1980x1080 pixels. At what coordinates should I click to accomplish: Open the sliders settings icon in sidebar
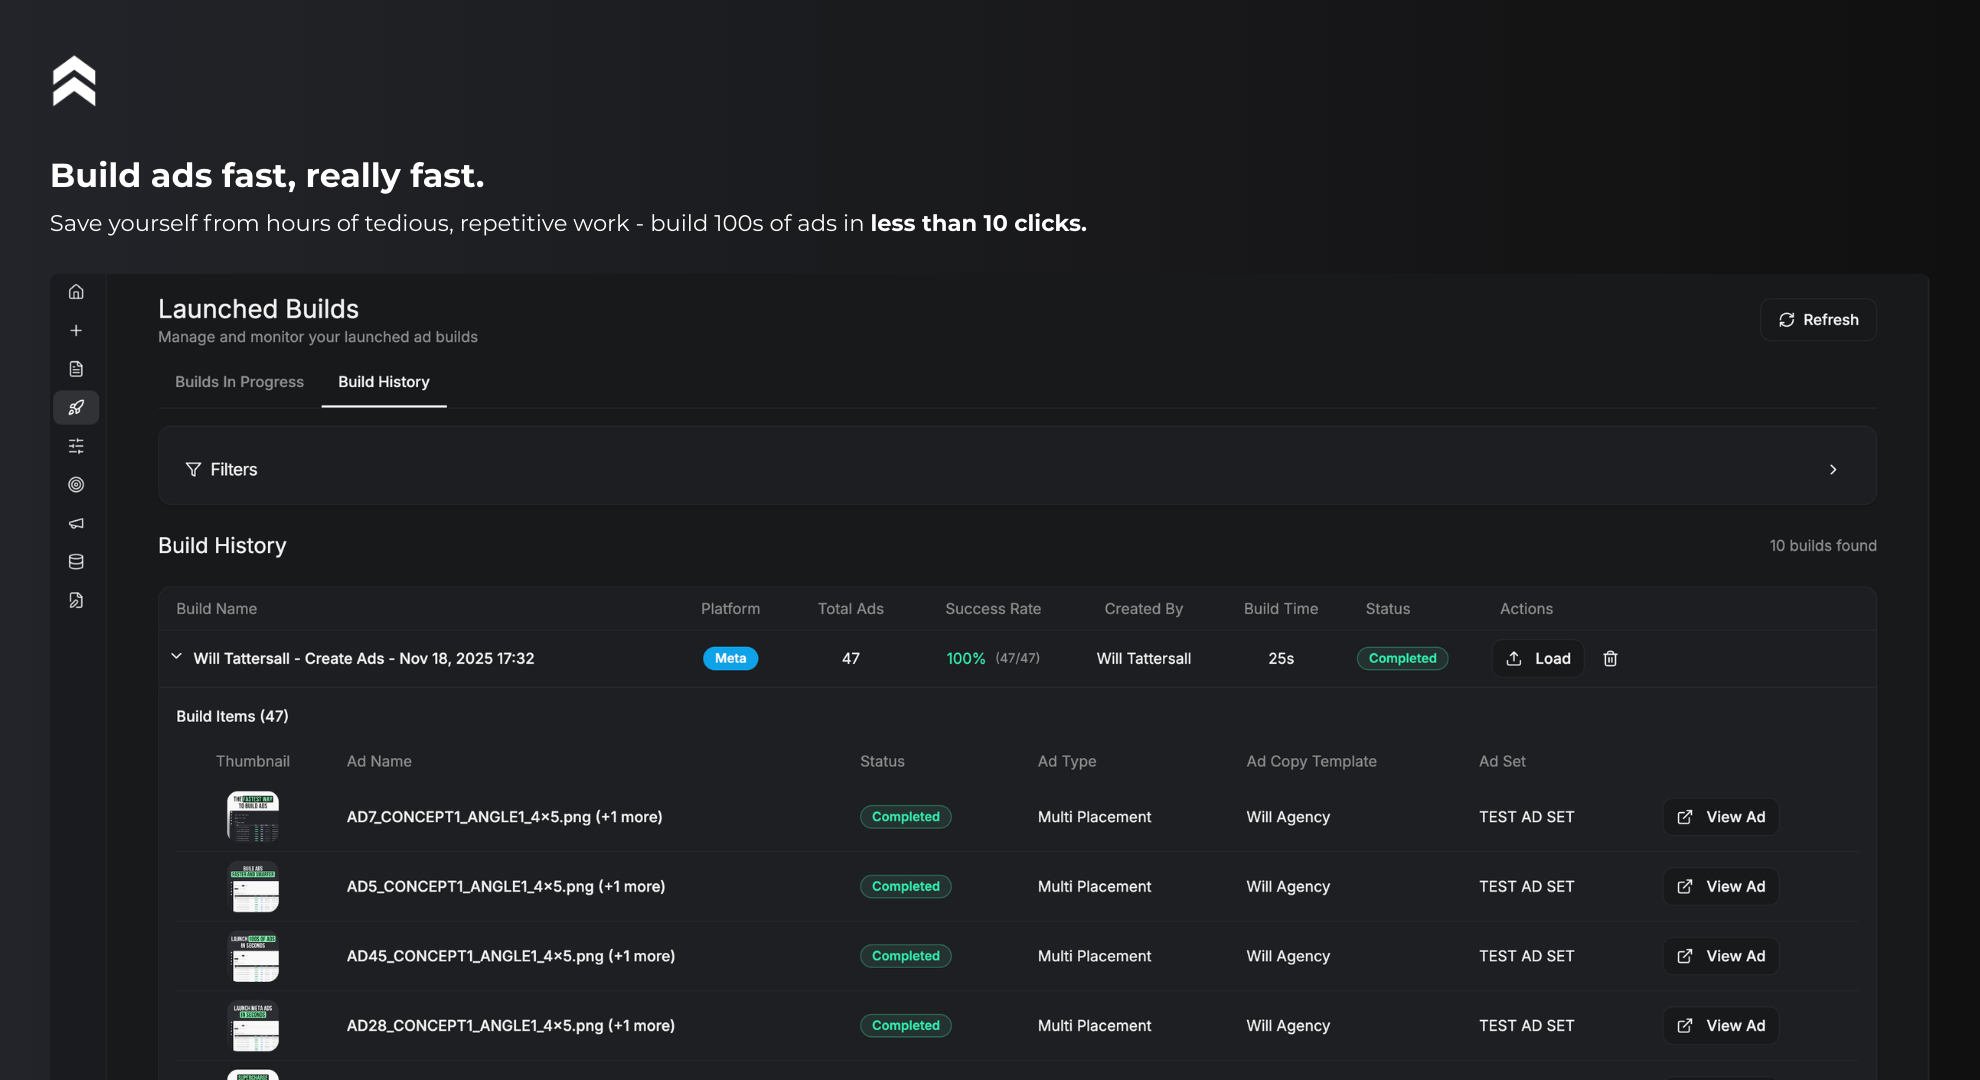75,446
